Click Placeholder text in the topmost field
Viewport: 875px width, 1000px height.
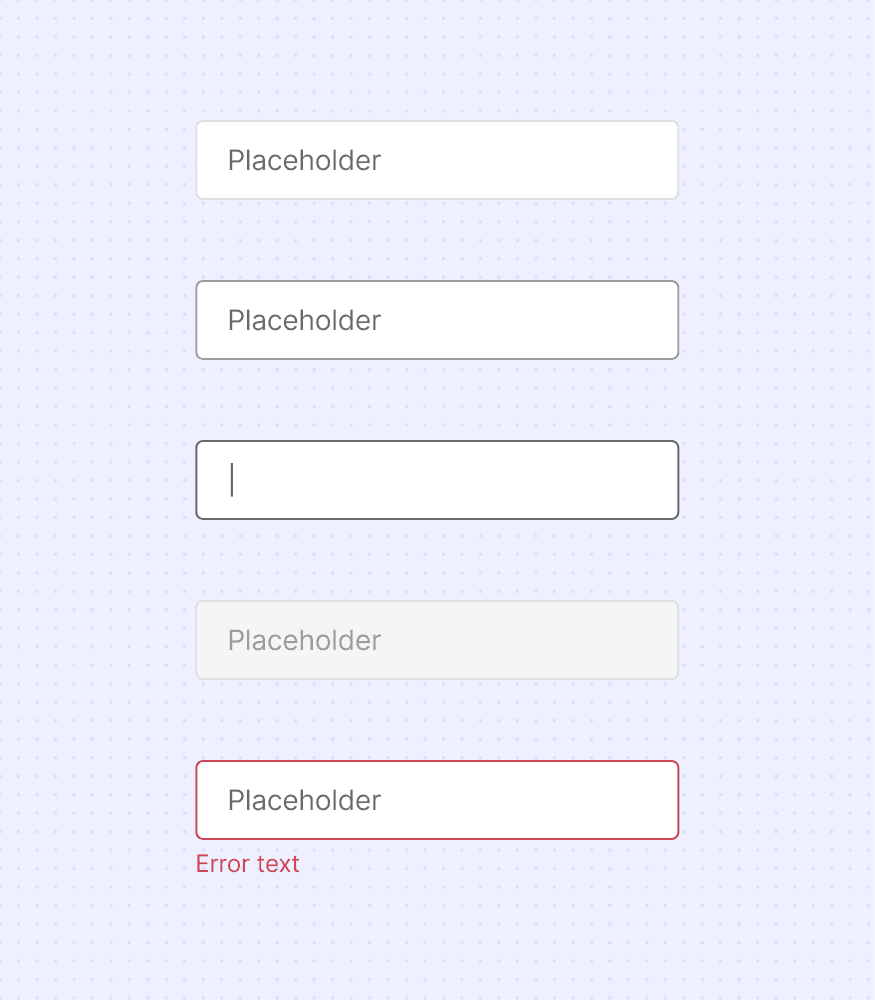click(304, 161)
